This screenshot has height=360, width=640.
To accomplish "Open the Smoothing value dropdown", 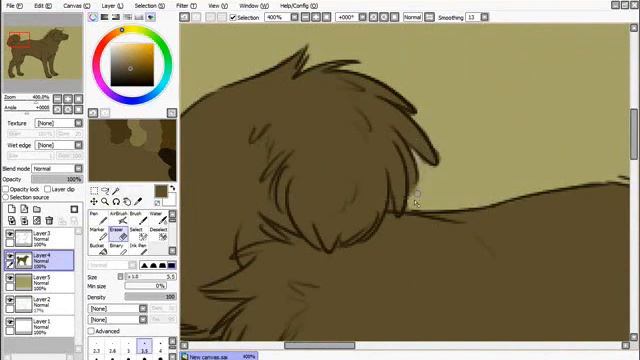I will point(484,17).
